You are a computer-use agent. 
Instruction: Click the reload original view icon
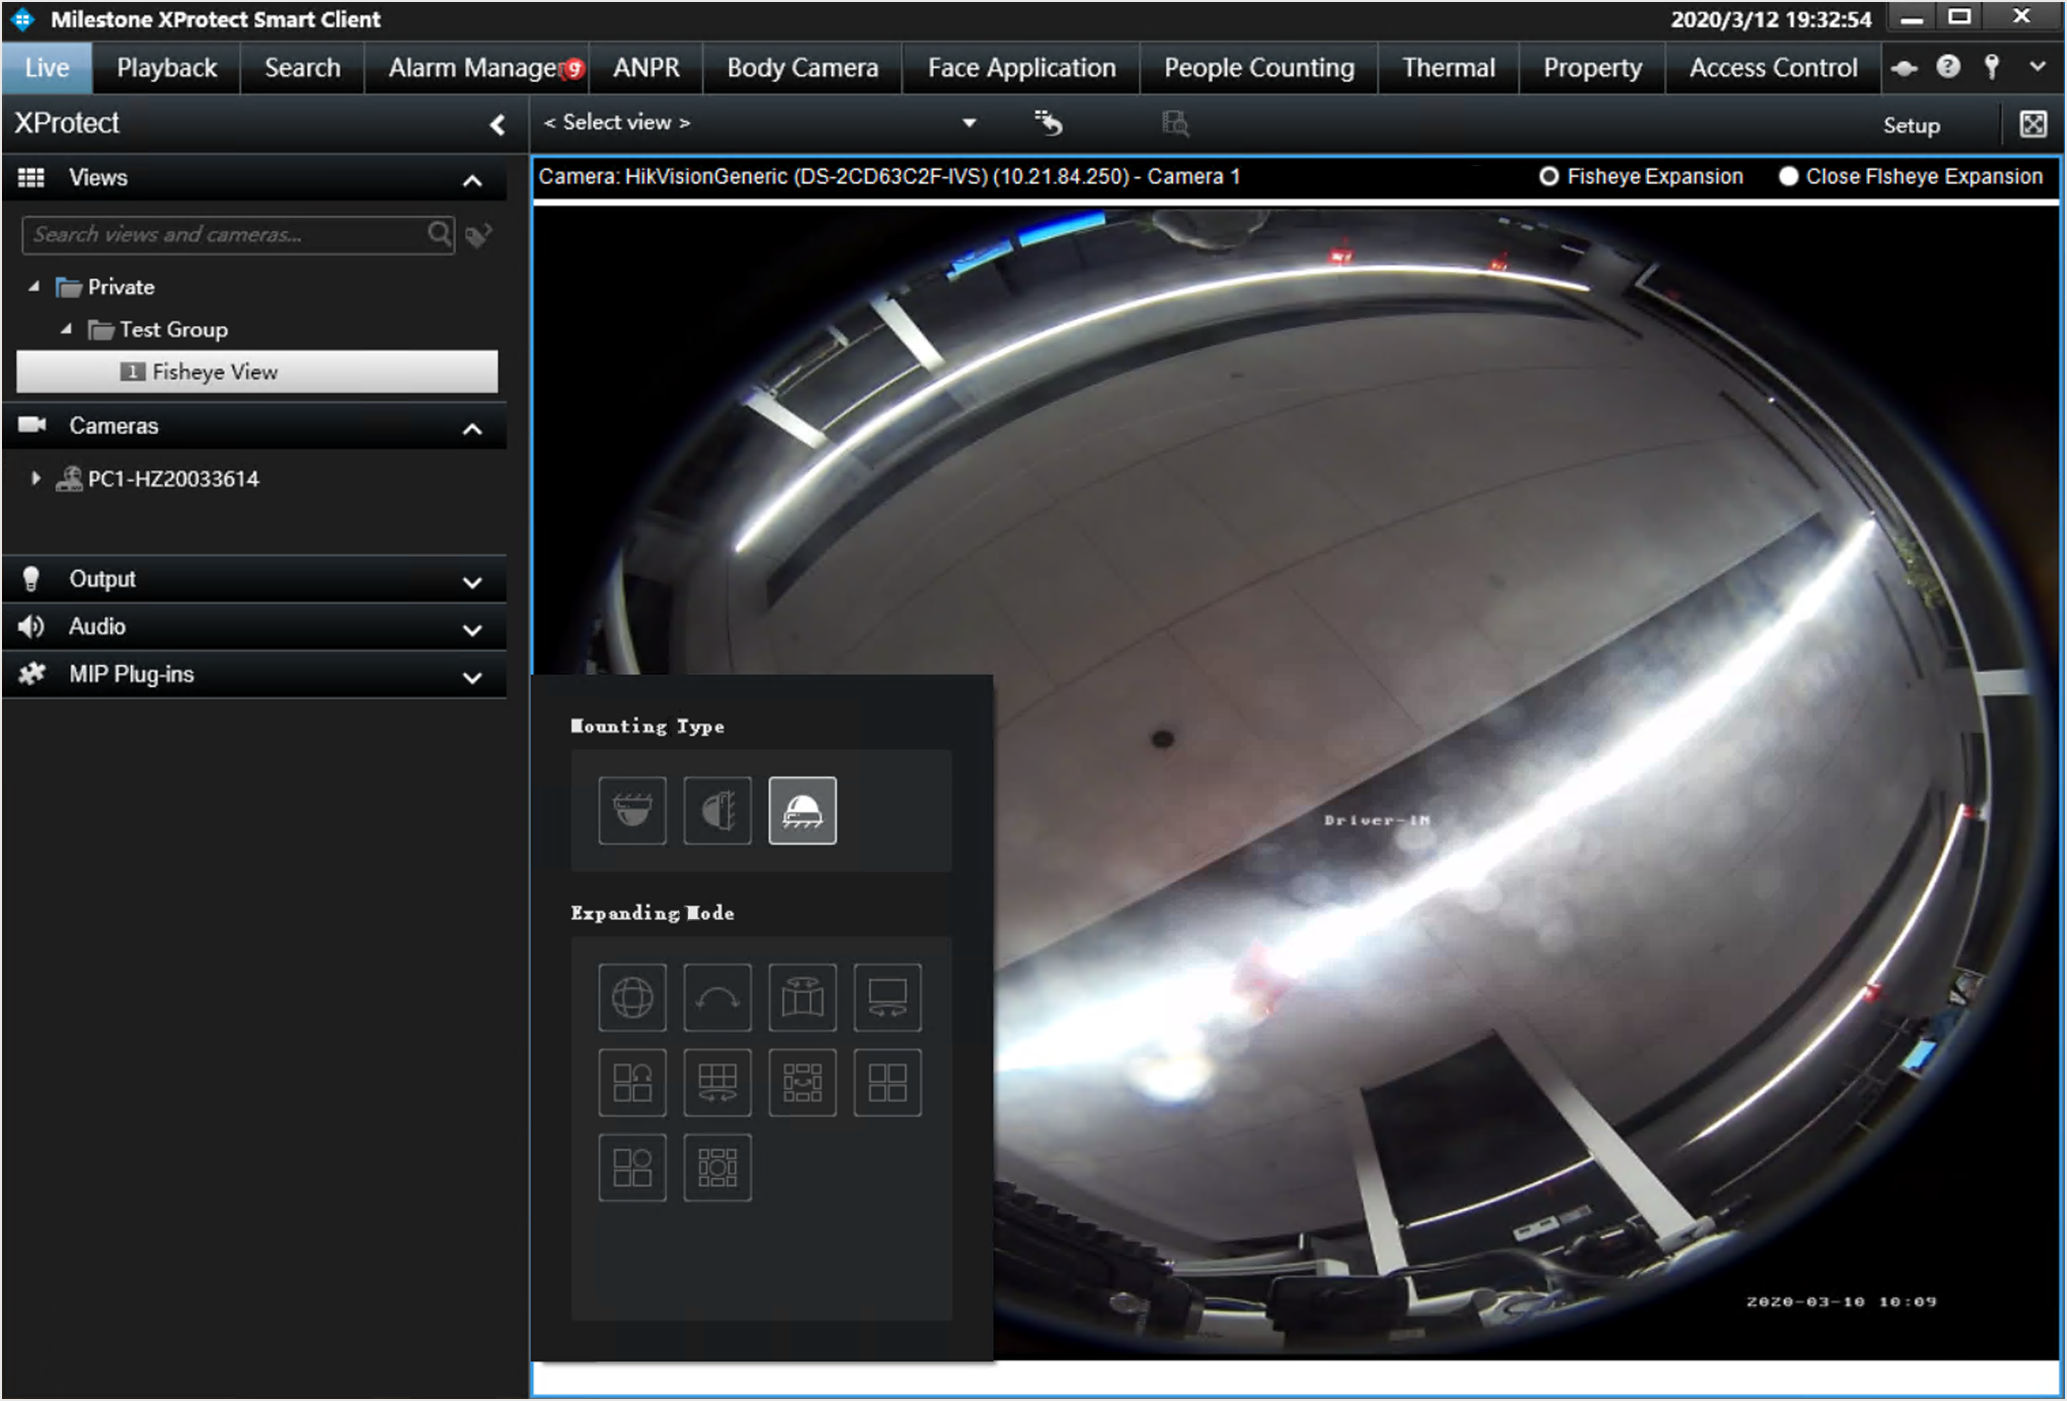click(x=1048, y=123)
